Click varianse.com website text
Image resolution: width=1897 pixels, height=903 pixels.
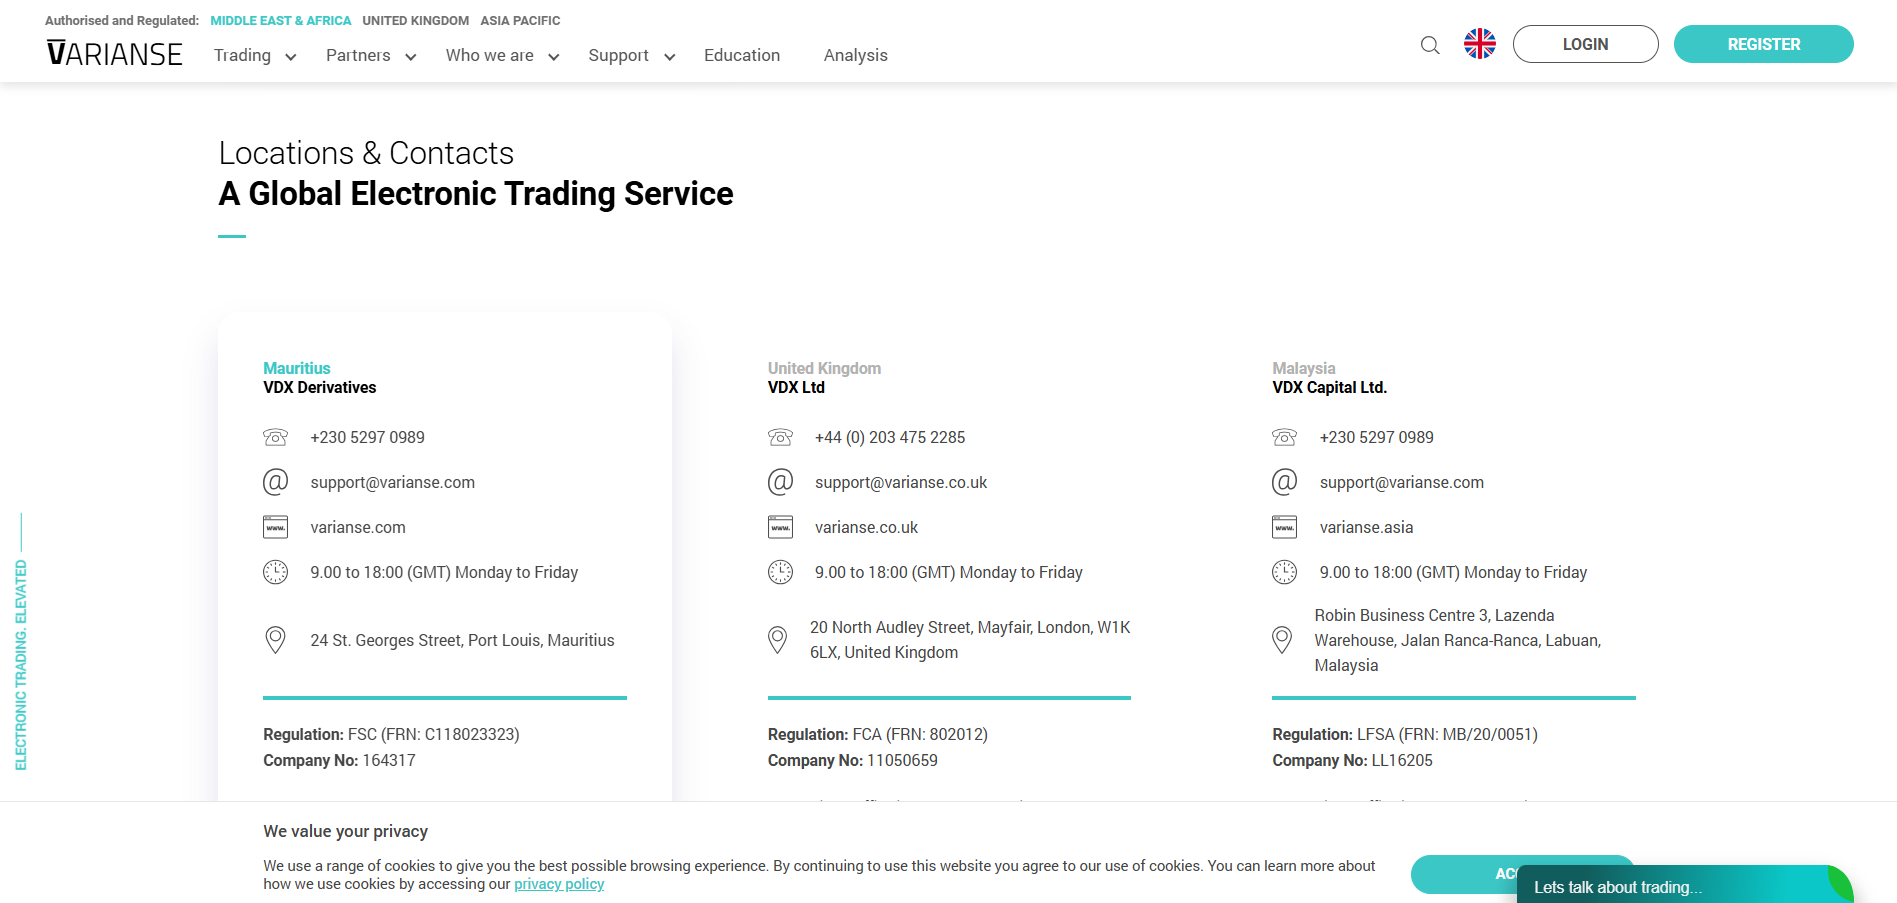[358, 527]
